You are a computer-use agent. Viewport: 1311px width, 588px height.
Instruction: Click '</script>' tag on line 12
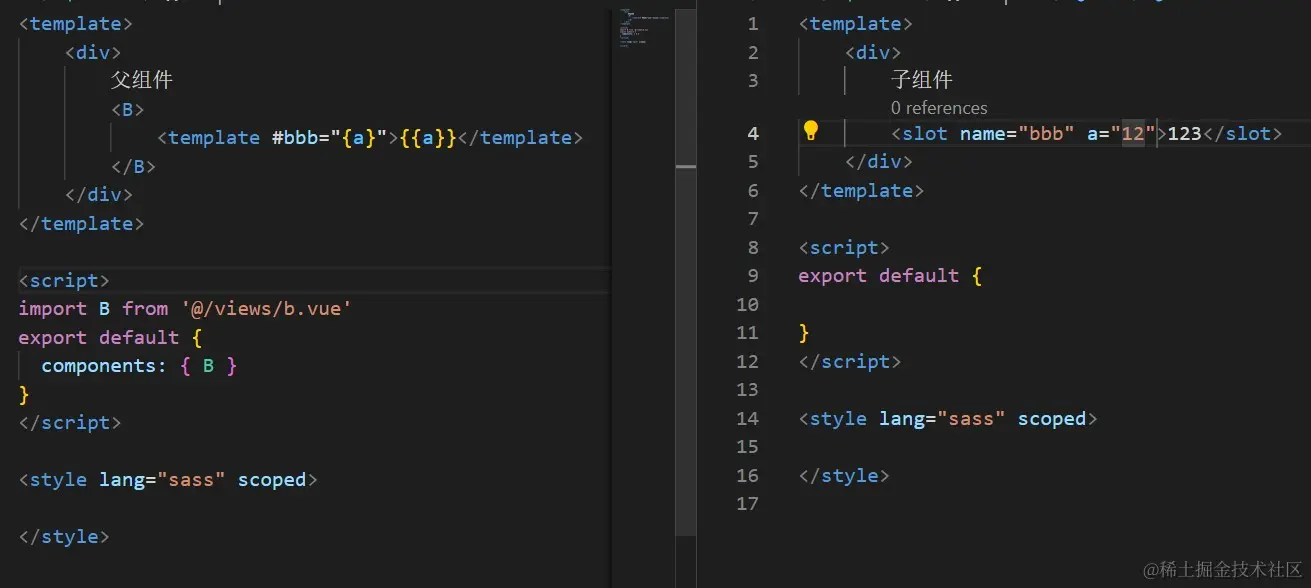coord(849,361)
